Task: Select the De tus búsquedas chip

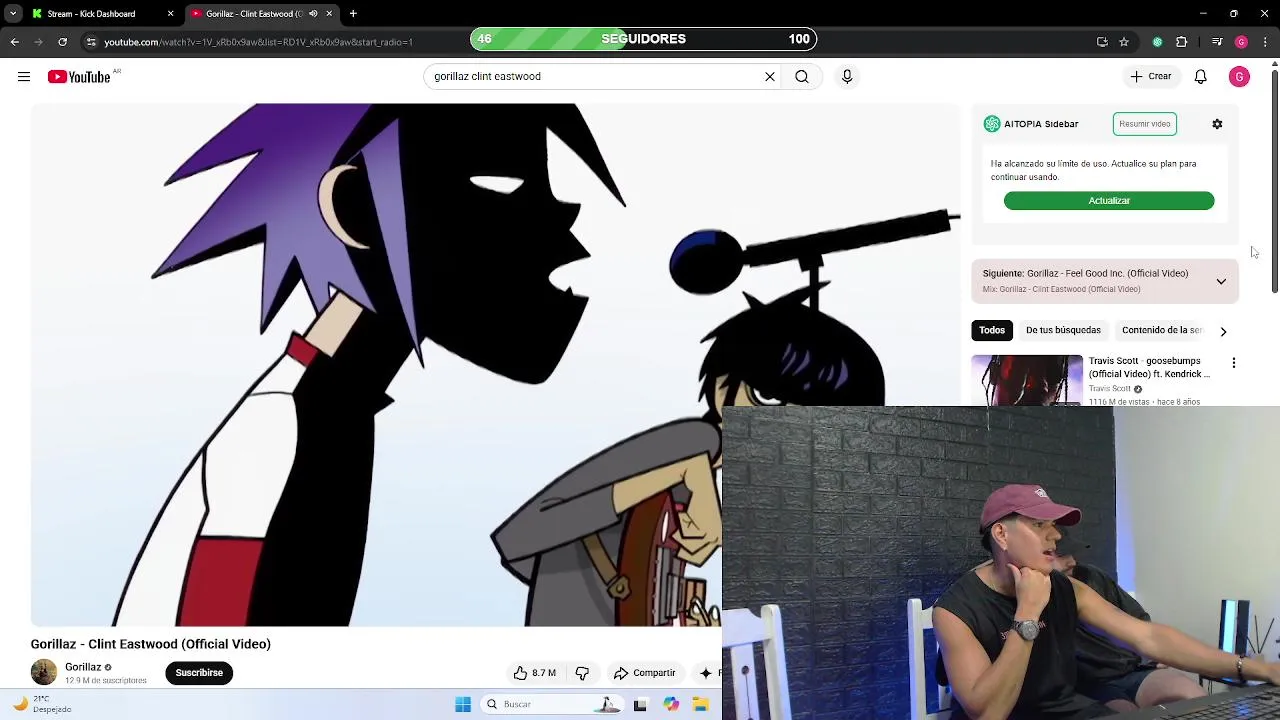Action: [1063, 330]
